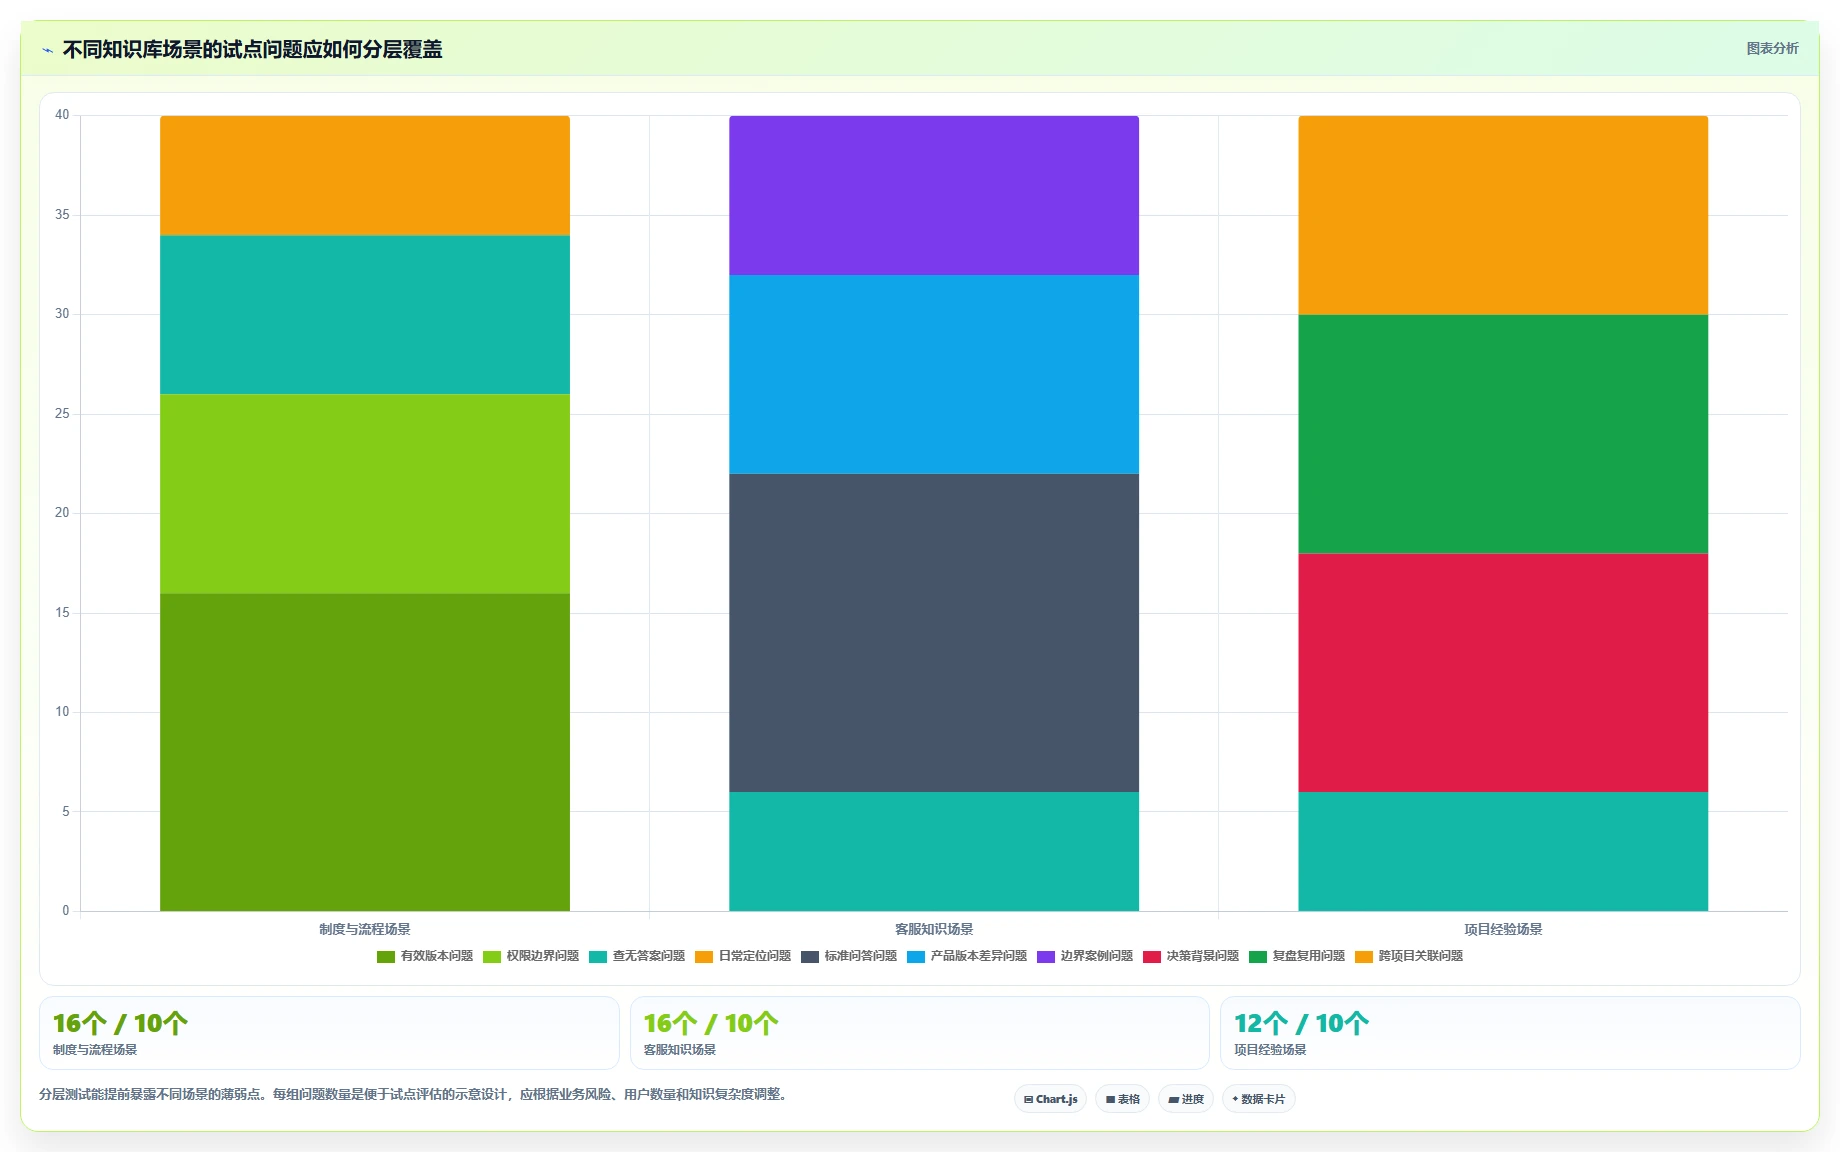Viewport: 1840px width, 1152px height.
Task: Click the footnote text starting 分层测试能提前暴露
Action: 415,1094
